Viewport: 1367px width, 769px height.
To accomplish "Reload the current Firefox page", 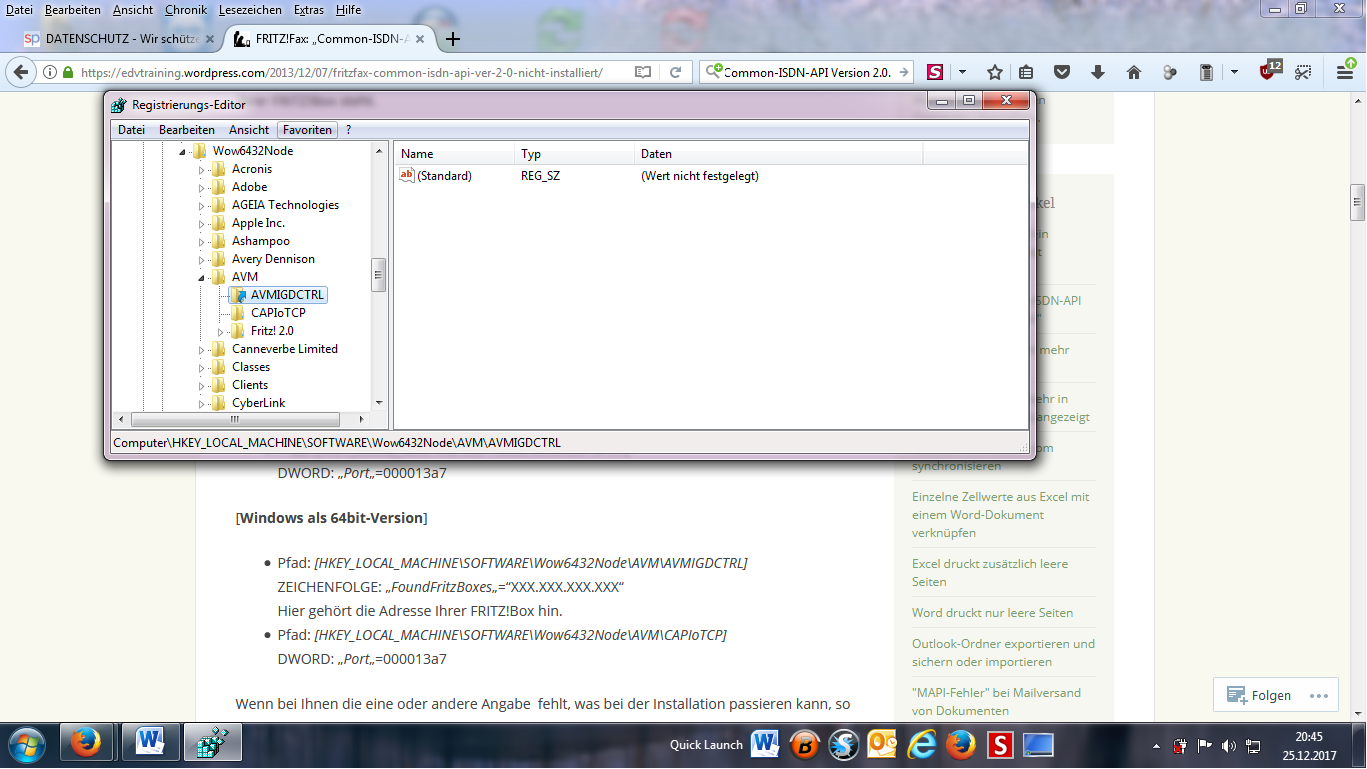I will [676, 72].
